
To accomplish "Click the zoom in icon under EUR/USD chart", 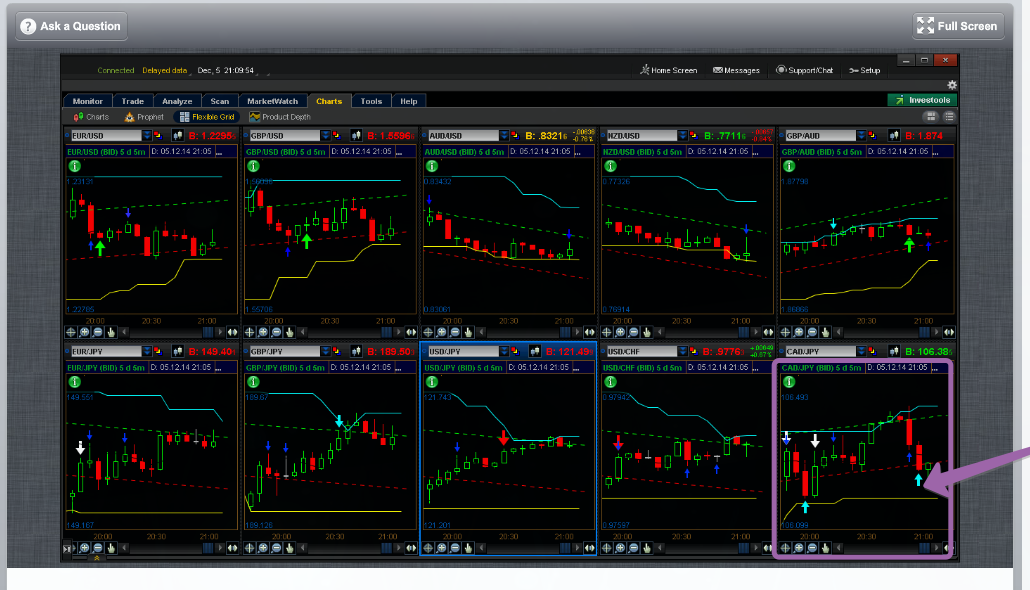I will [x=85, y=332].
